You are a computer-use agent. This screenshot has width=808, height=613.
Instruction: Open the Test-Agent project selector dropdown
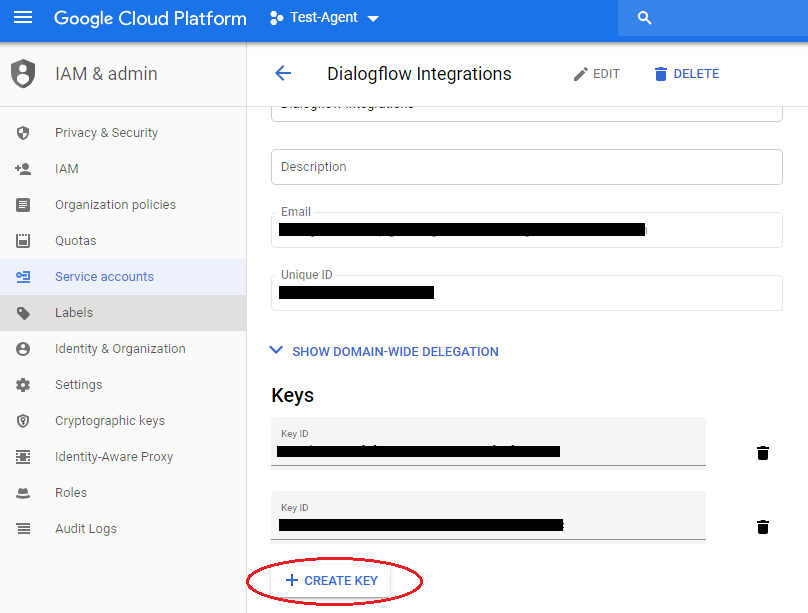click(325, 18)
